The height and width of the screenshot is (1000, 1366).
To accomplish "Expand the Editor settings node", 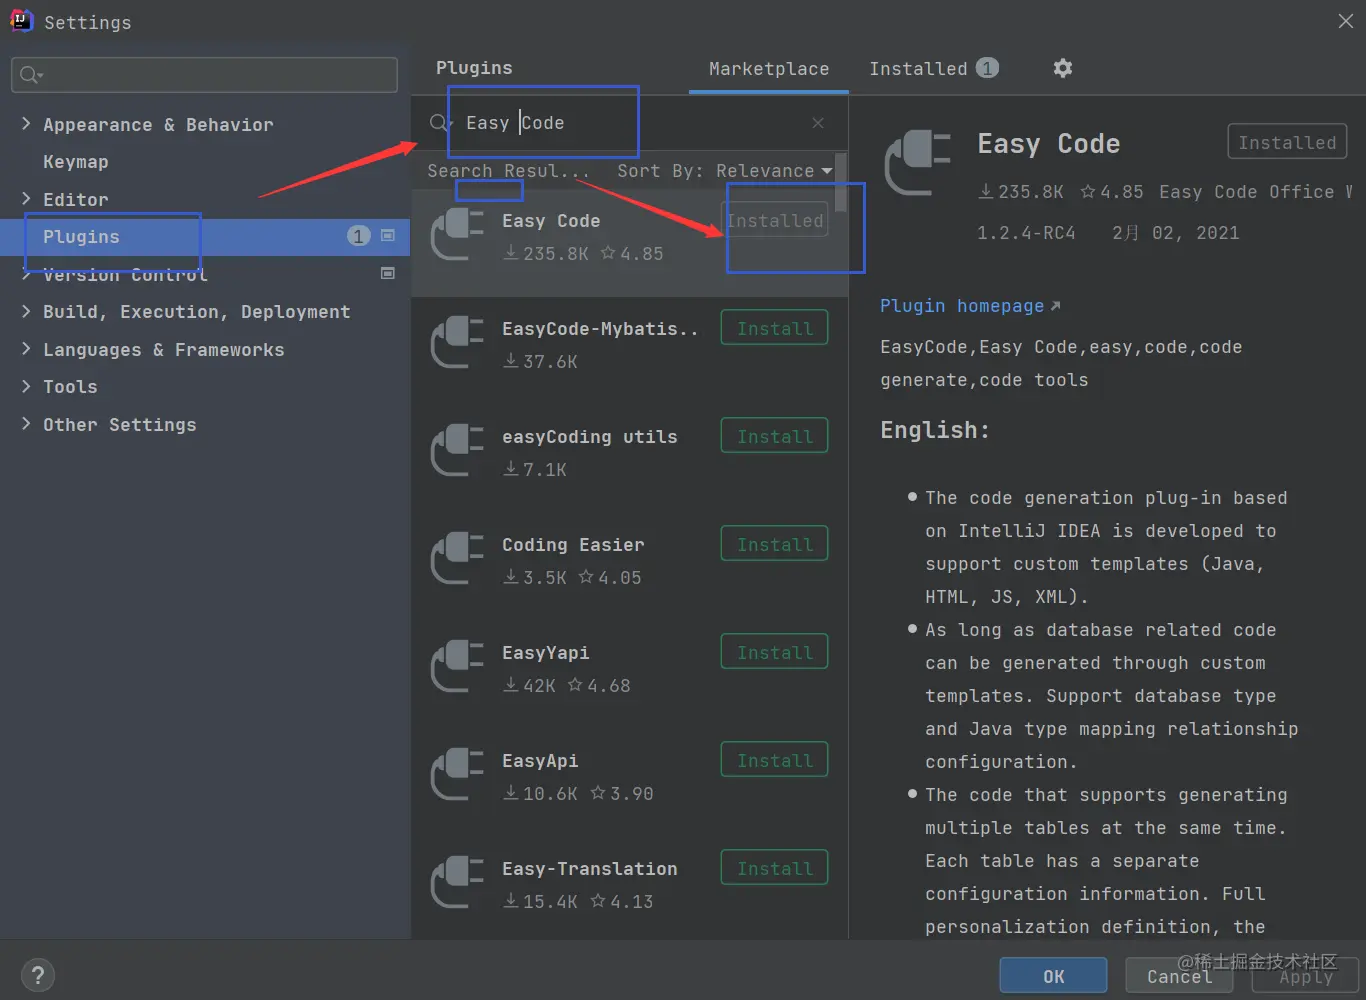I will pyautogui.click(x=26, y=199).
